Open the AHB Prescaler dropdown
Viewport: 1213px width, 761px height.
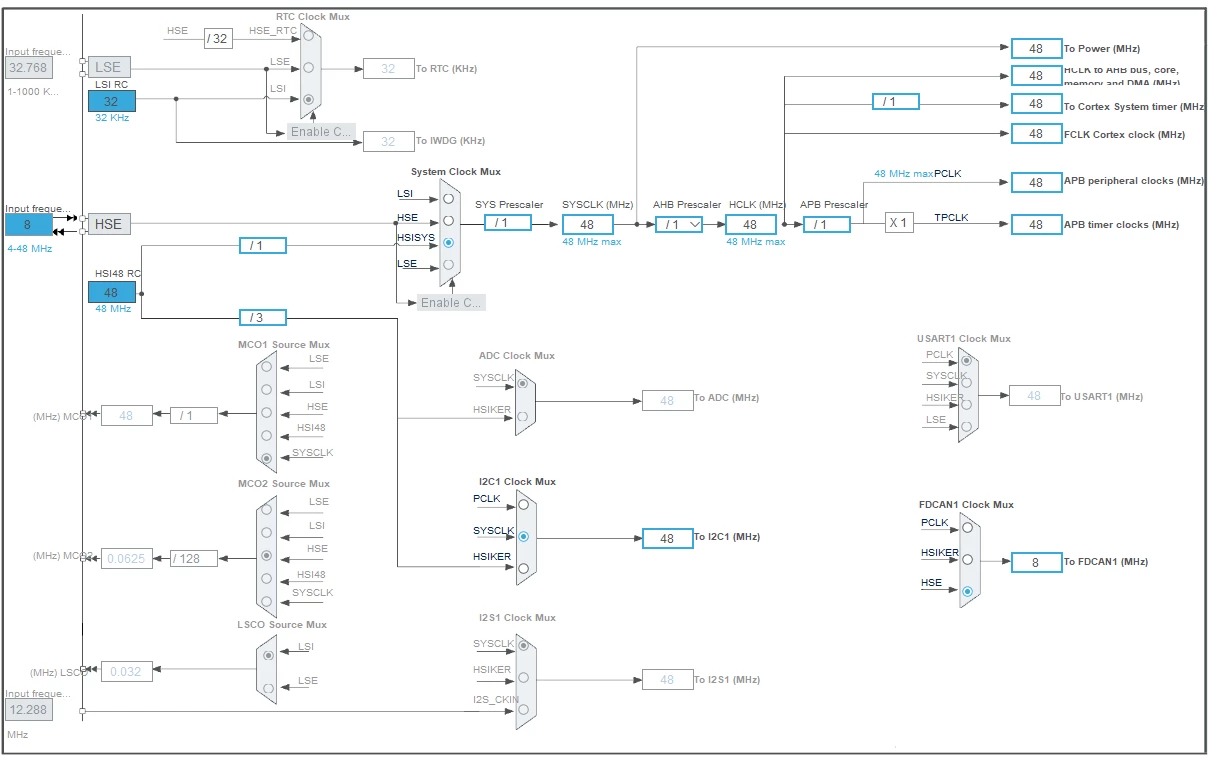[x=680, y=224]
